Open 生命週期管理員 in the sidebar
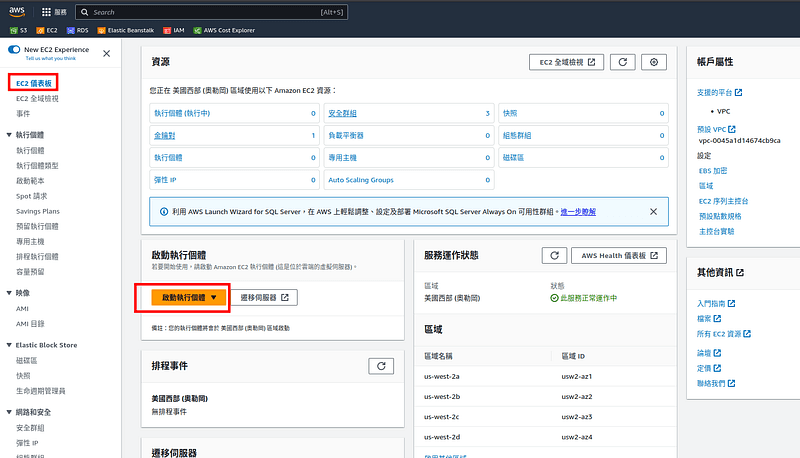Screen dimensions: 800x458 [x=41, y=391]
